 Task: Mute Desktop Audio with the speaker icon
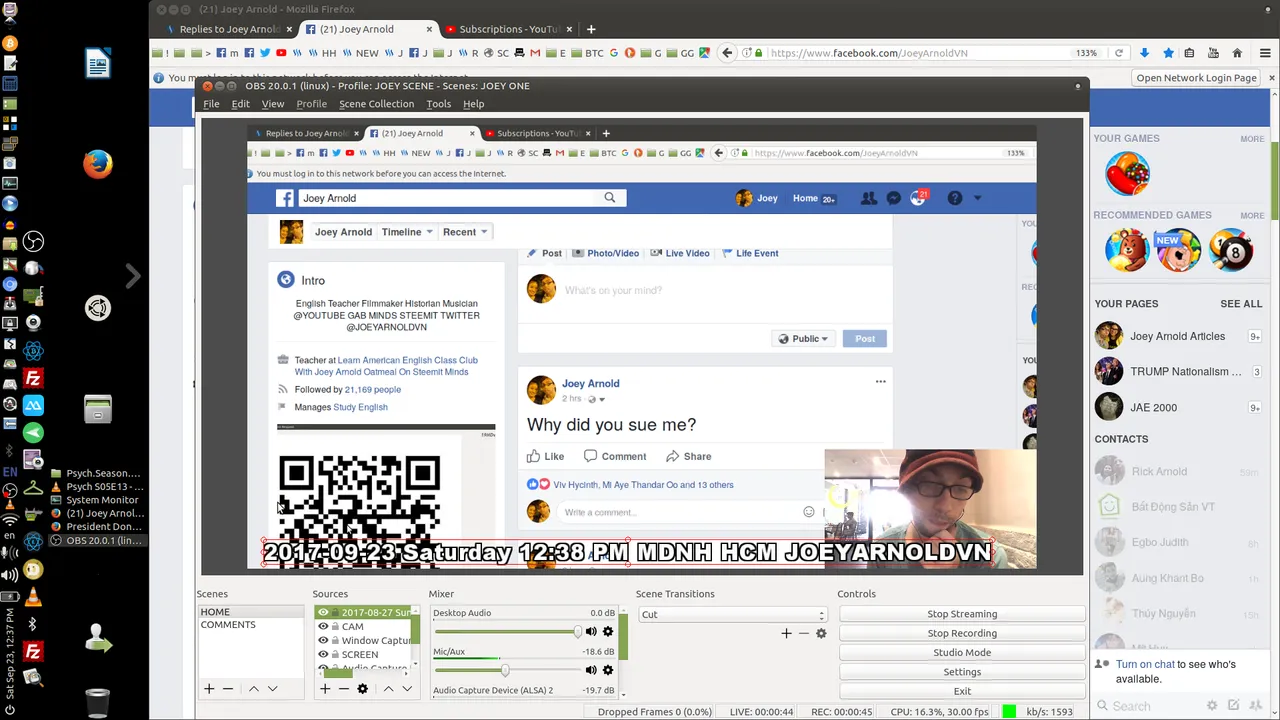point(591,632)
